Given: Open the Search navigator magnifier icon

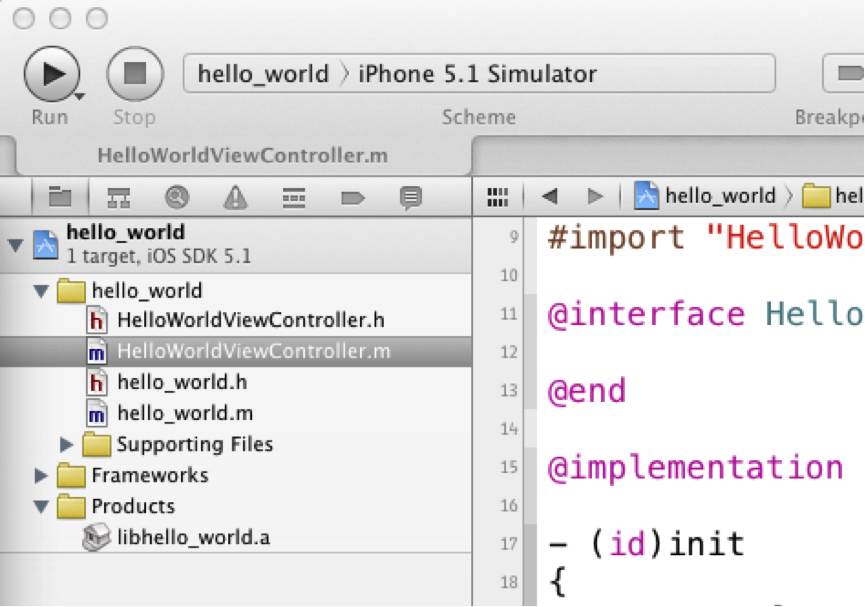Looking at the screenshot, I should (177, 197).
